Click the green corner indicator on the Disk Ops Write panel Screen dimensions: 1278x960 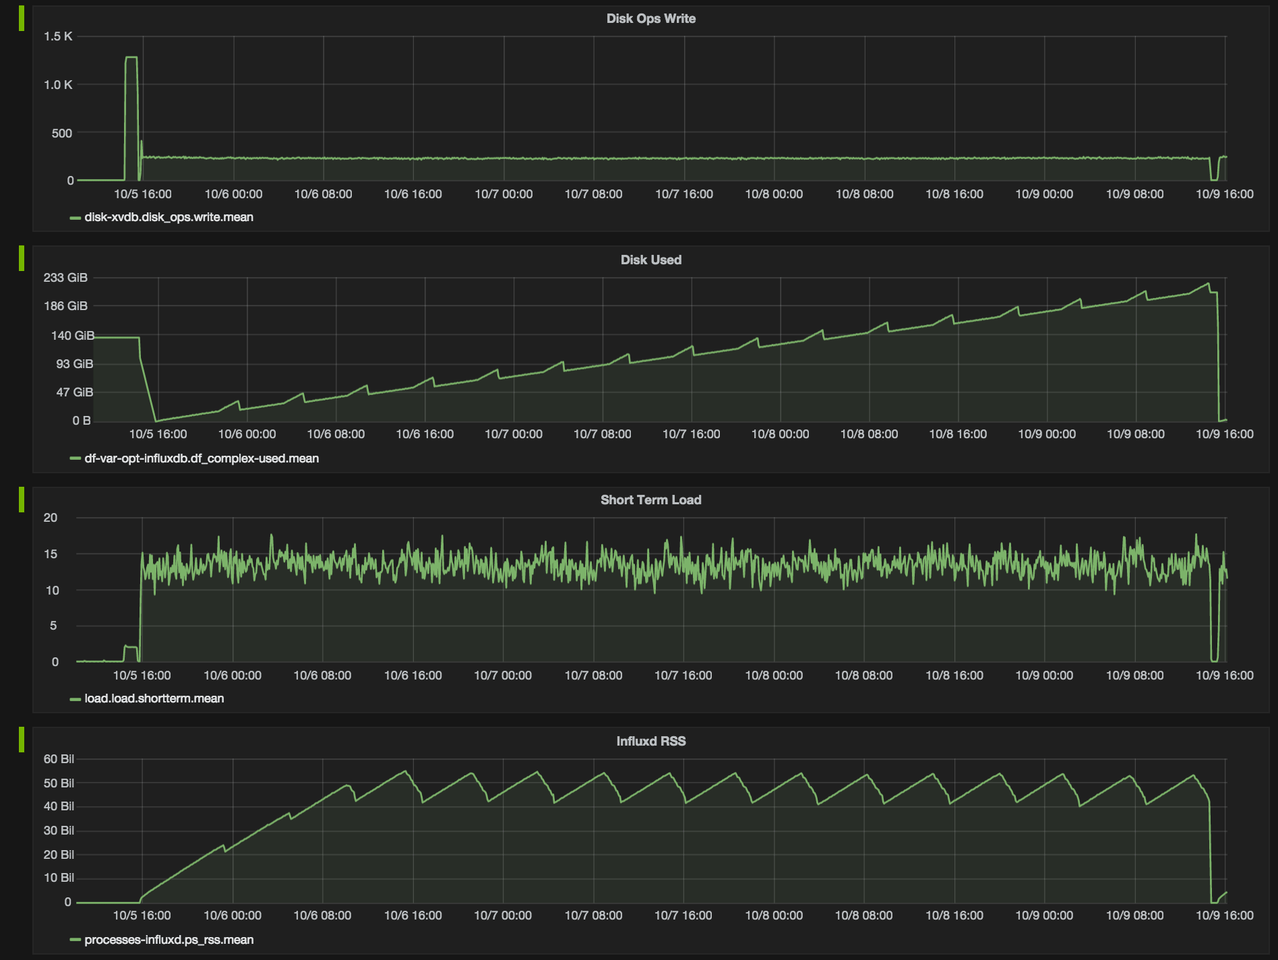(x=20, y=19)
